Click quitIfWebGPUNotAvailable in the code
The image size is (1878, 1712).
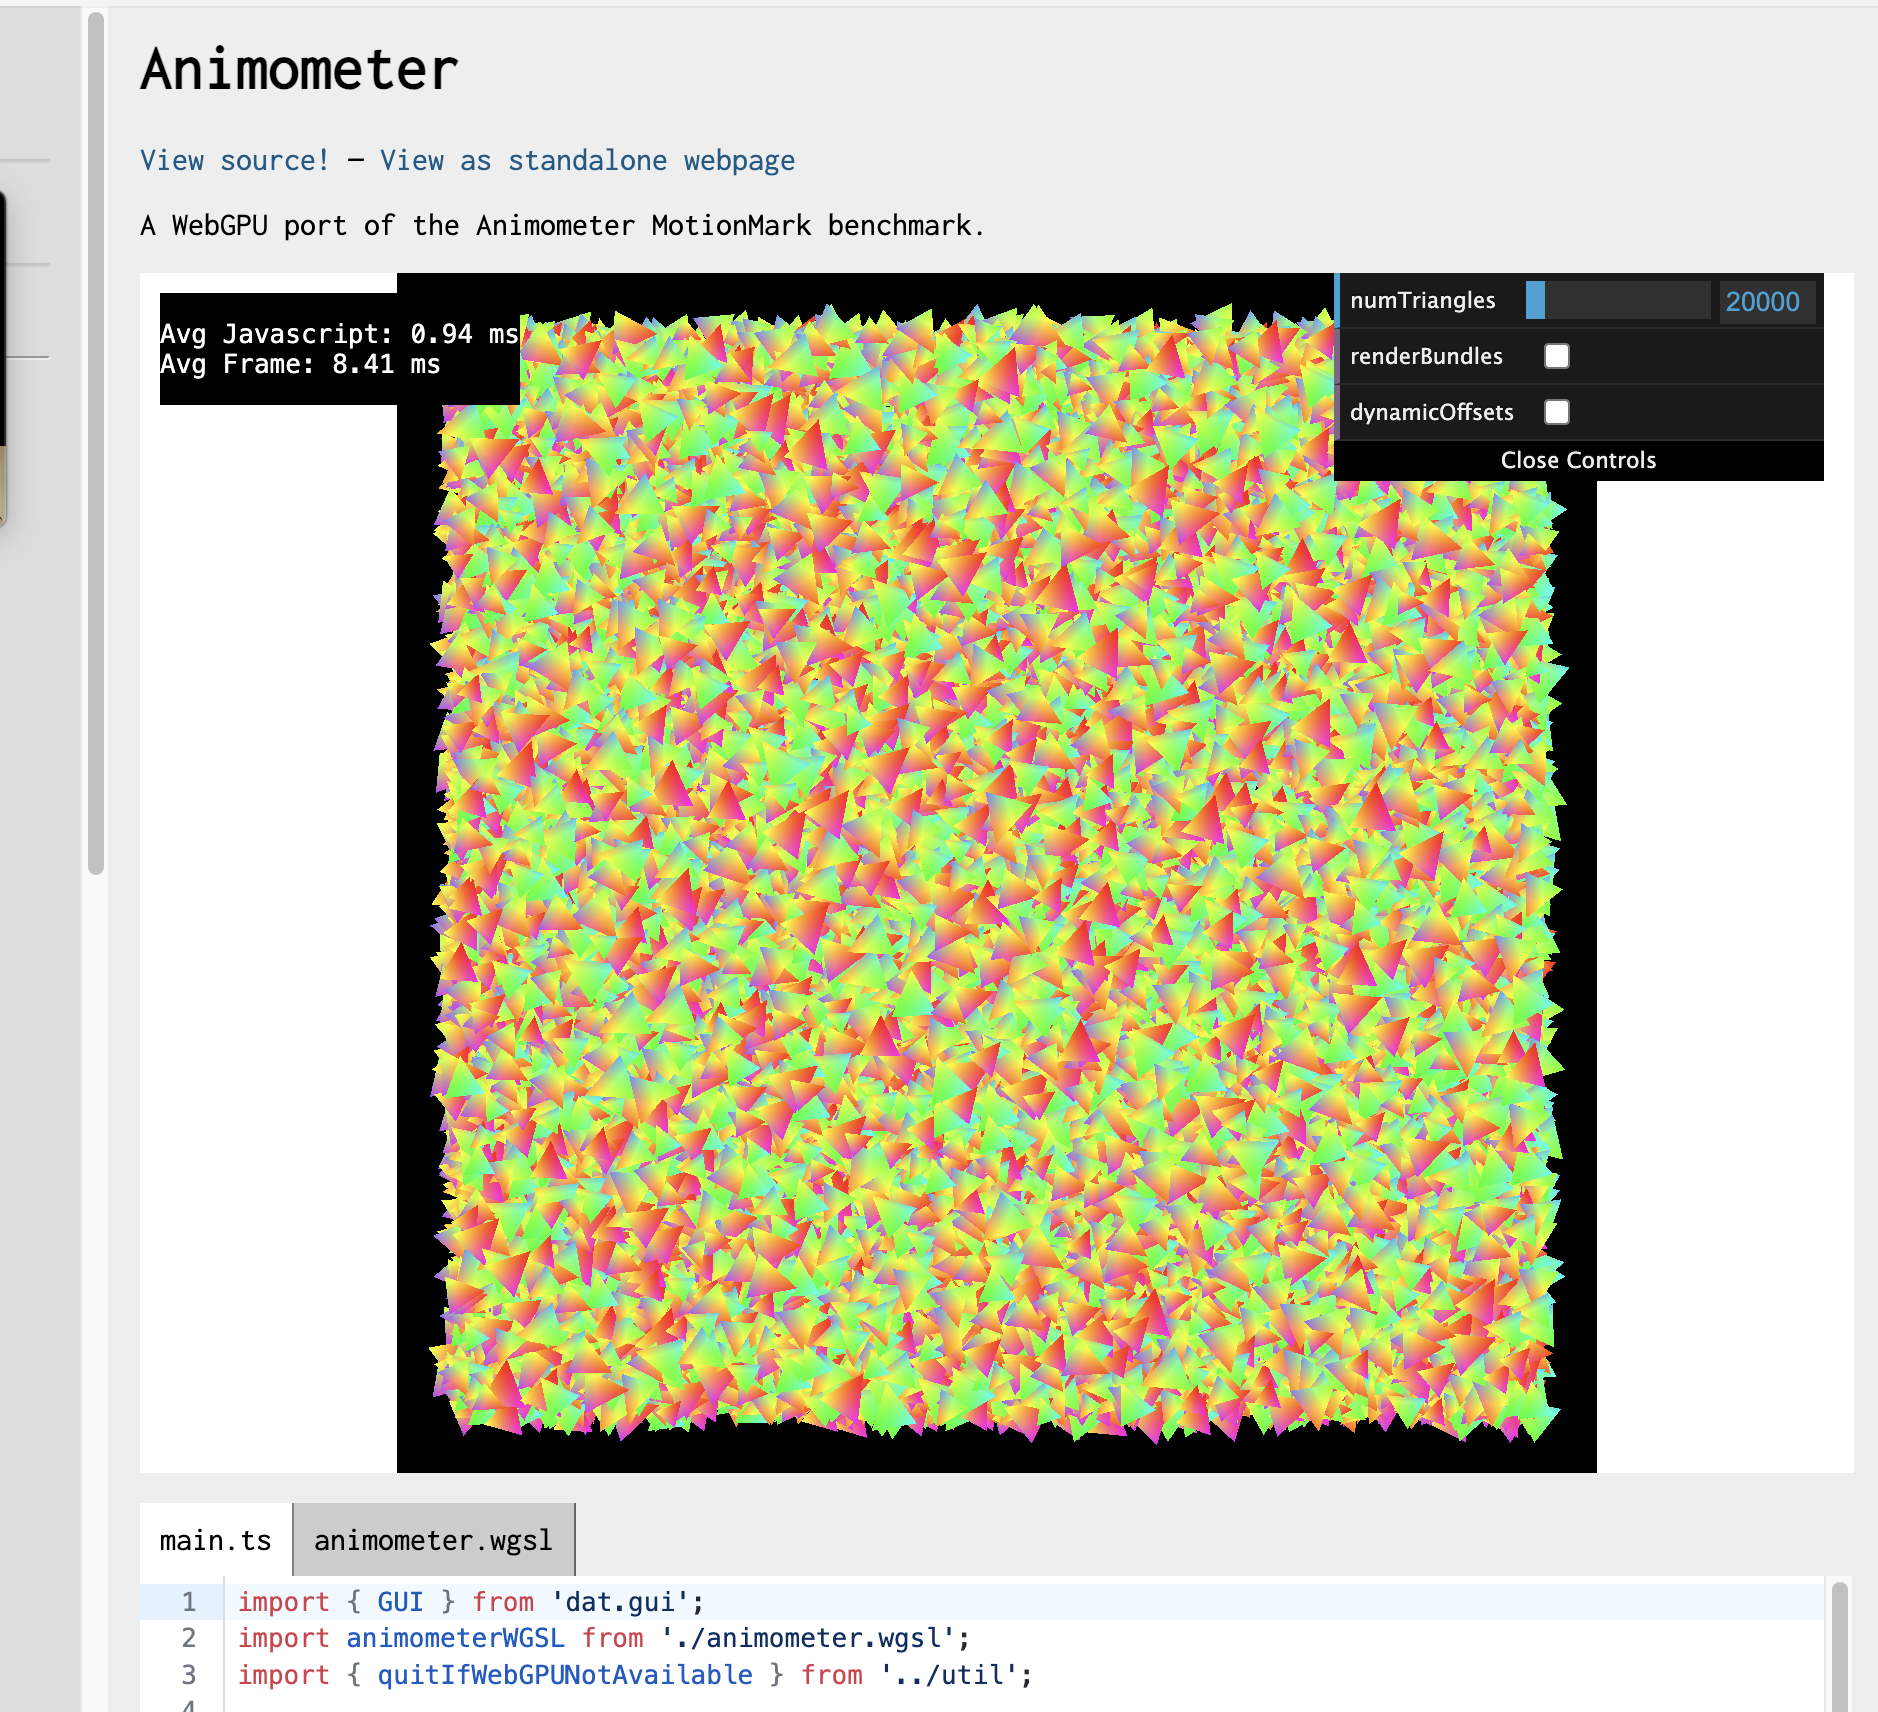pyautogui.click(x=564, y=1675)
